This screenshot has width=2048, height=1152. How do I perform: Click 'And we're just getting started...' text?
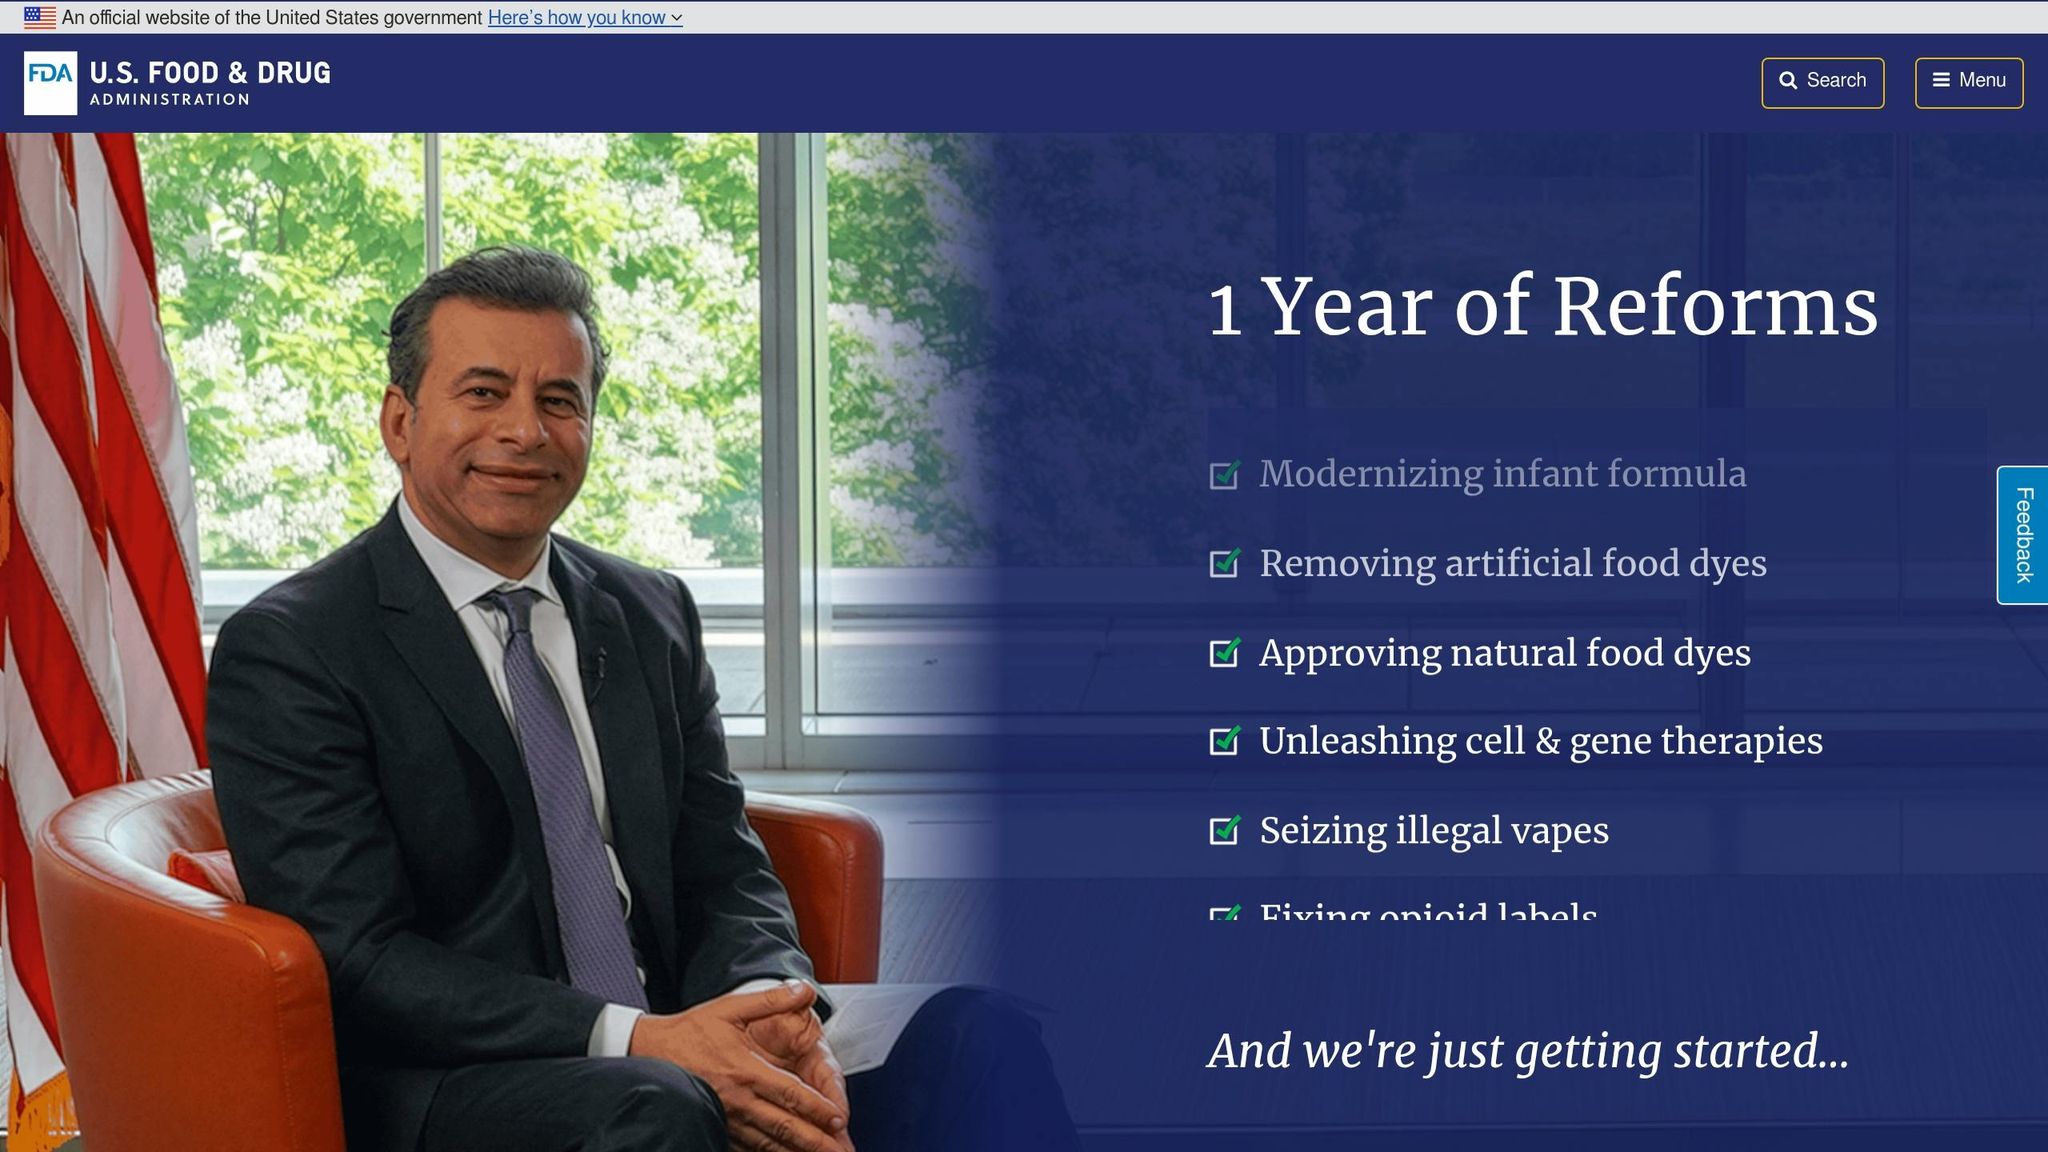pos(1528,1051)
